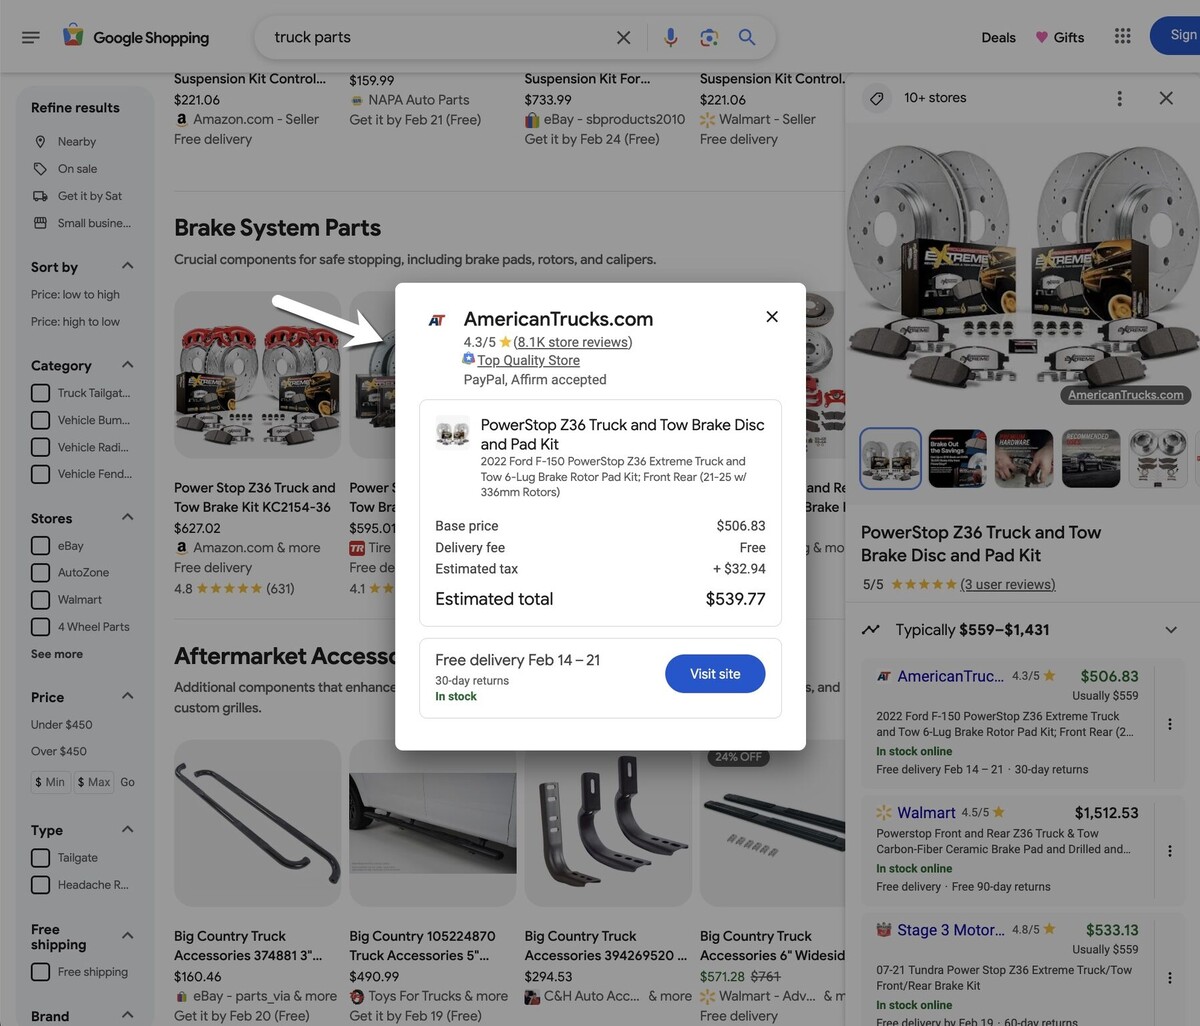Enable the Free shipping checkbox
The image size is (1200, 1026).
tap(40, 972)
